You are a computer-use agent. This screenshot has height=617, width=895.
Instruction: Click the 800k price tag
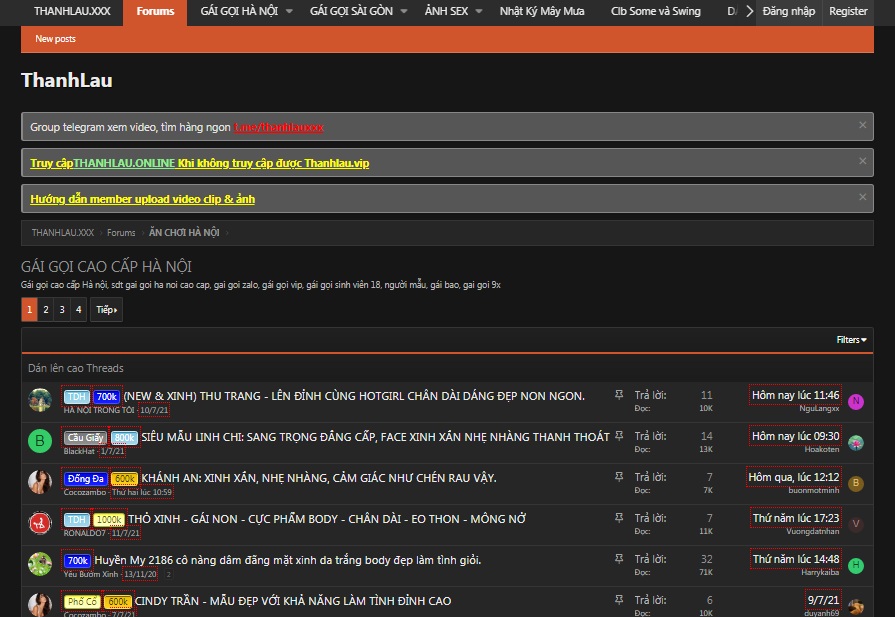coord(124,438)
